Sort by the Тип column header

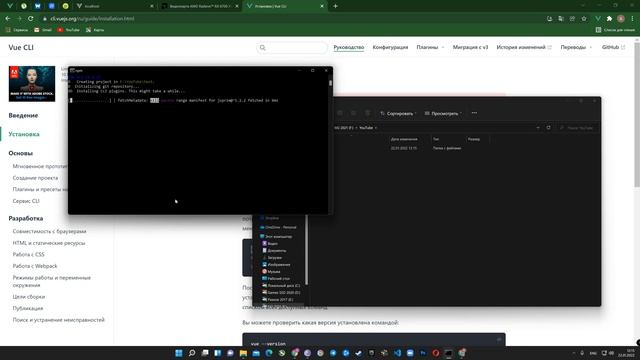tap(436, 139)
